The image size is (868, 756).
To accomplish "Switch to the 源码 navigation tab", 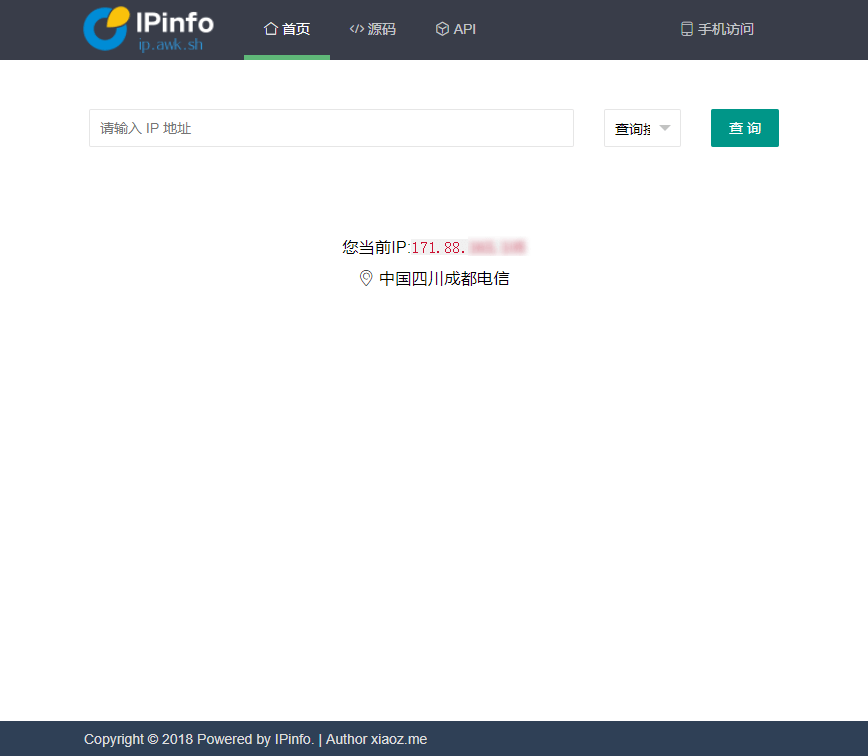I will click(373, 29).
